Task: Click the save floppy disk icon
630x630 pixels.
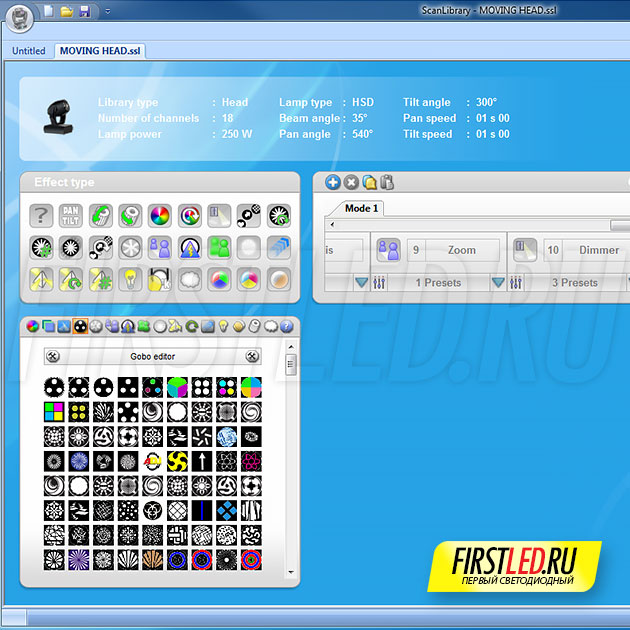Action: [x=84, y=11]
